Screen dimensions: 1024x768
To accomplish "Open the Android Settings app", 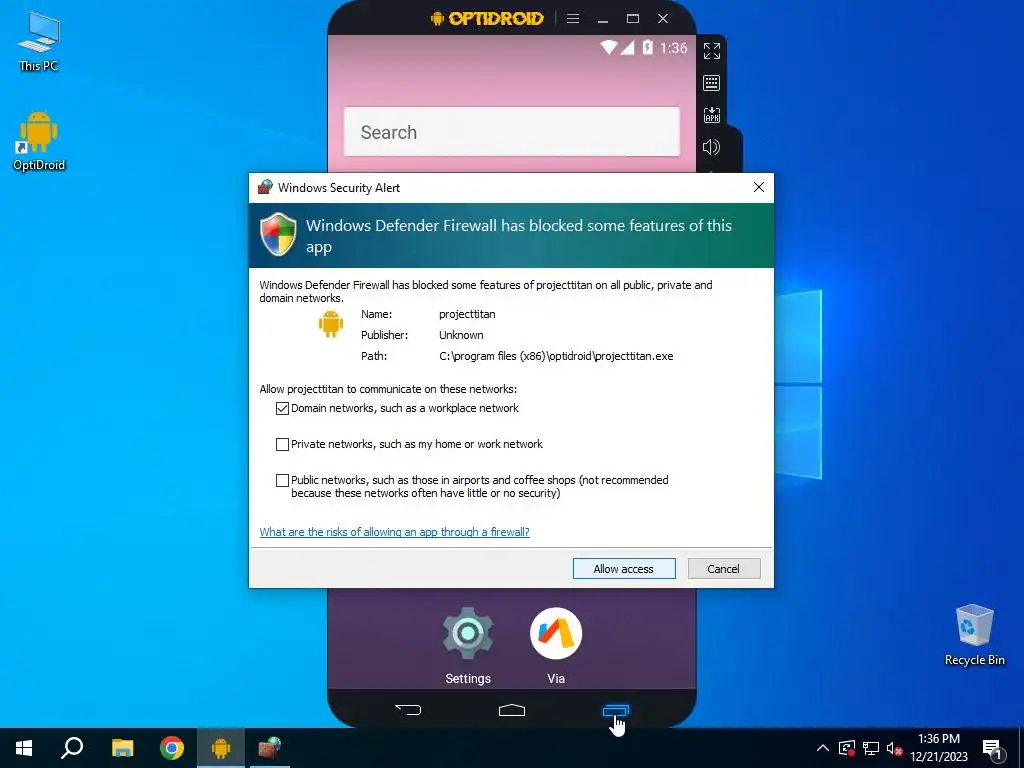I will pyautogui.click(x=468, y=645).
